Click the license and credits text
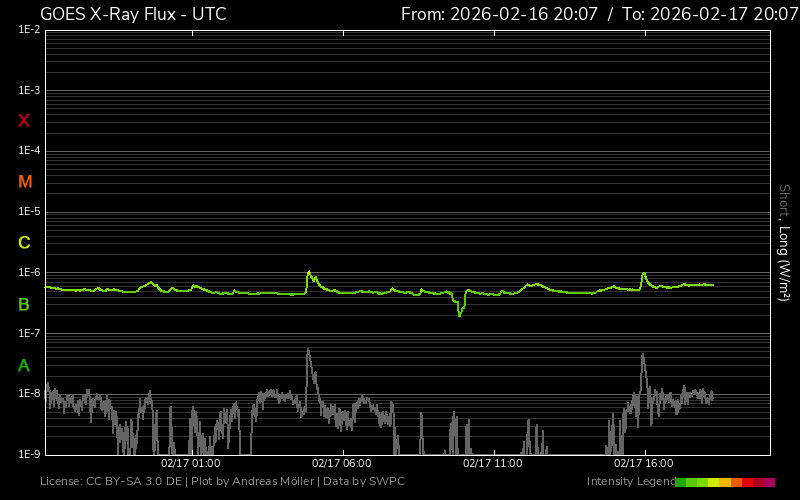This screenshot has height=500, width=800. pos(222,482)
